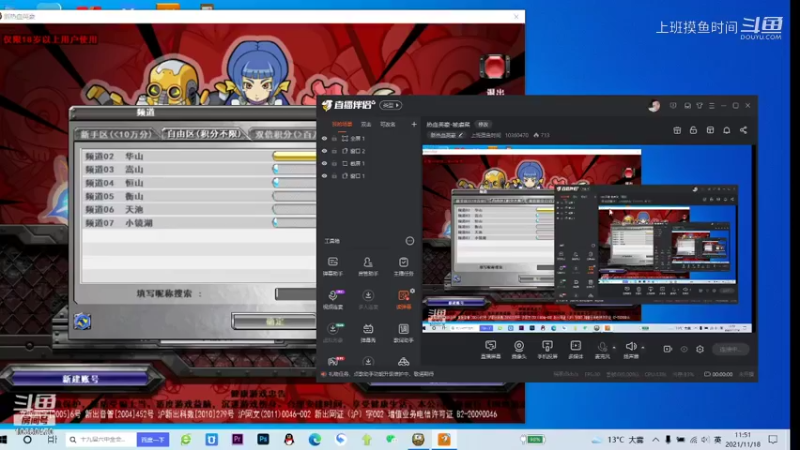800x450 pixels.
Task: Toggle the lock on the 截屏 1 source
Action: point(334,163)
